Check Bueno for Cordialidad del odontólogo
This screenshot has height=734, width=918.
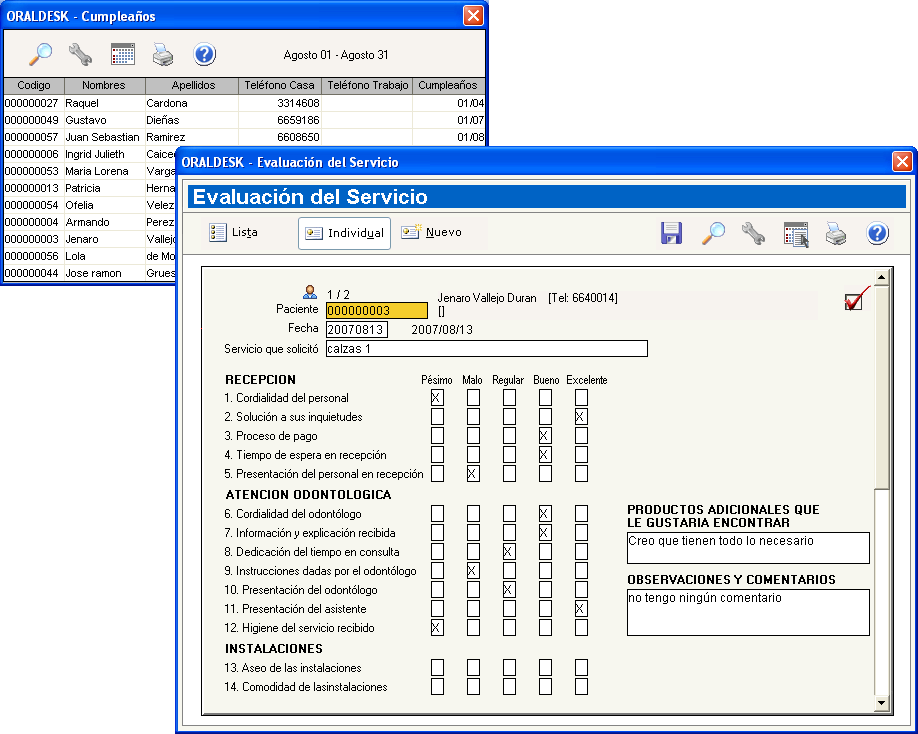[545, 514]
